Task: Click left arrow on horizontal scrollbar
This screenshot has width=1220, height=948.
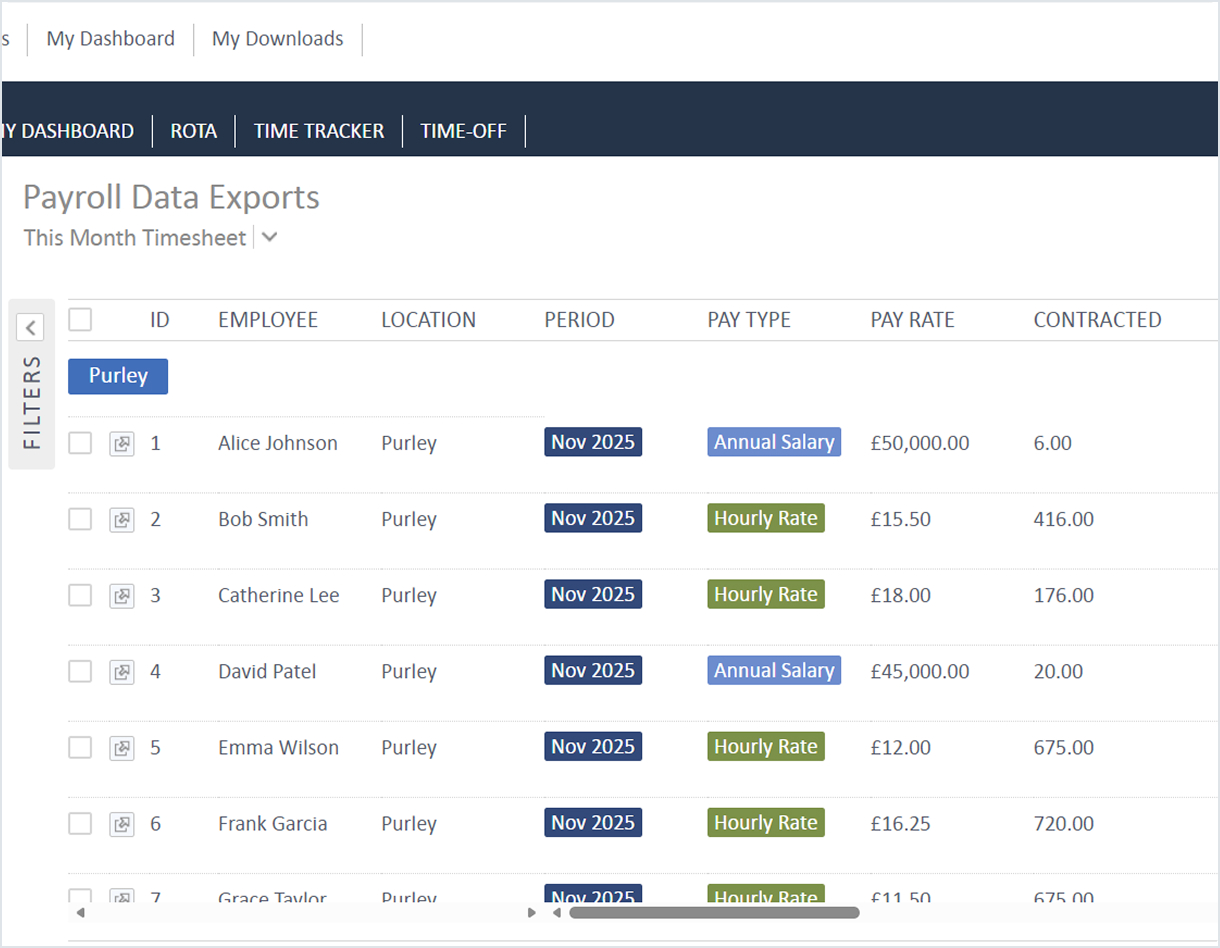Action: (81, 912)
